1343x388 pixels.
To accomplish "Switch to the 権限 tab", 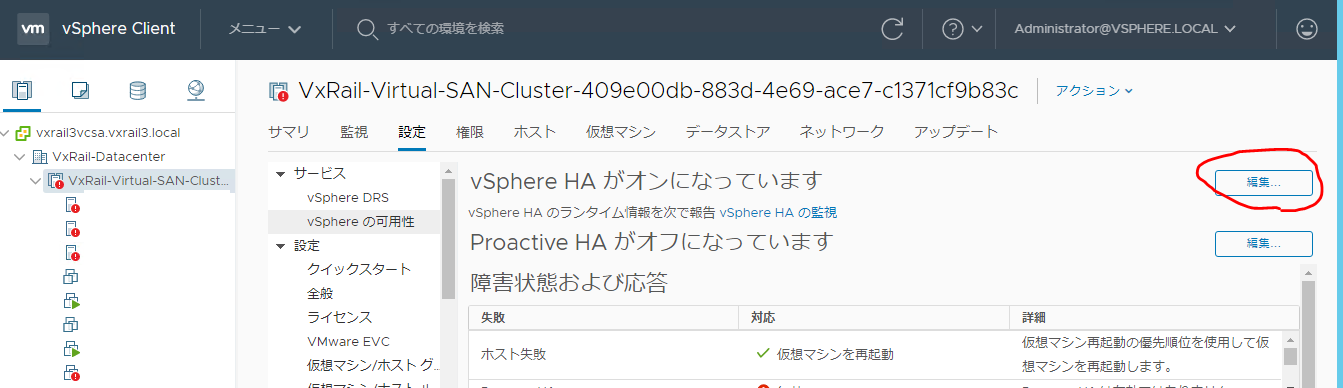I will [x=470, y=132].
